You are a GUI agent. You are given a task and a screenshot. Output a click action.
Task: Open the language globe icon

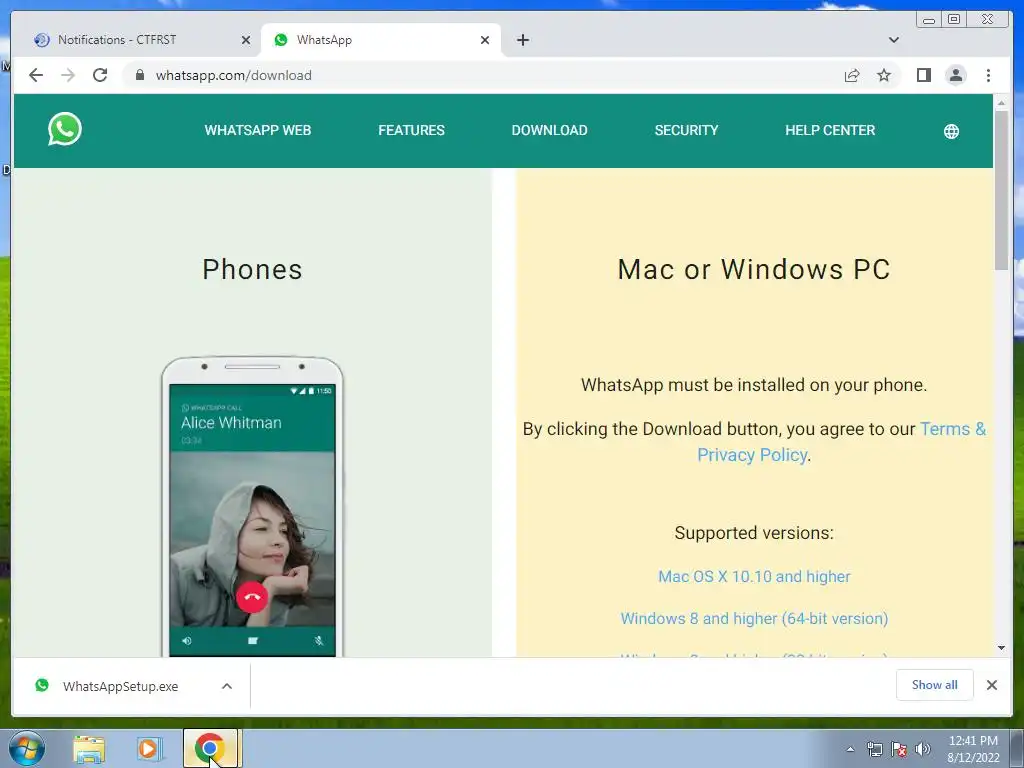[952, 131]
